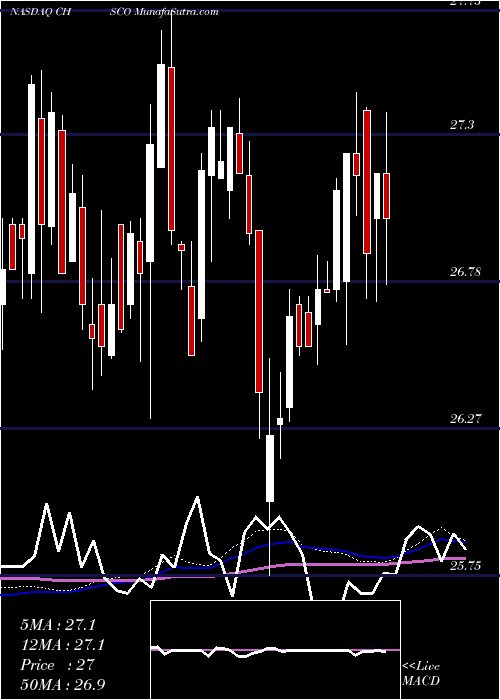This screenshot has height=700, width=500.
Task: Click the 25.75 price axis label
Action: [x=465, y=566]
